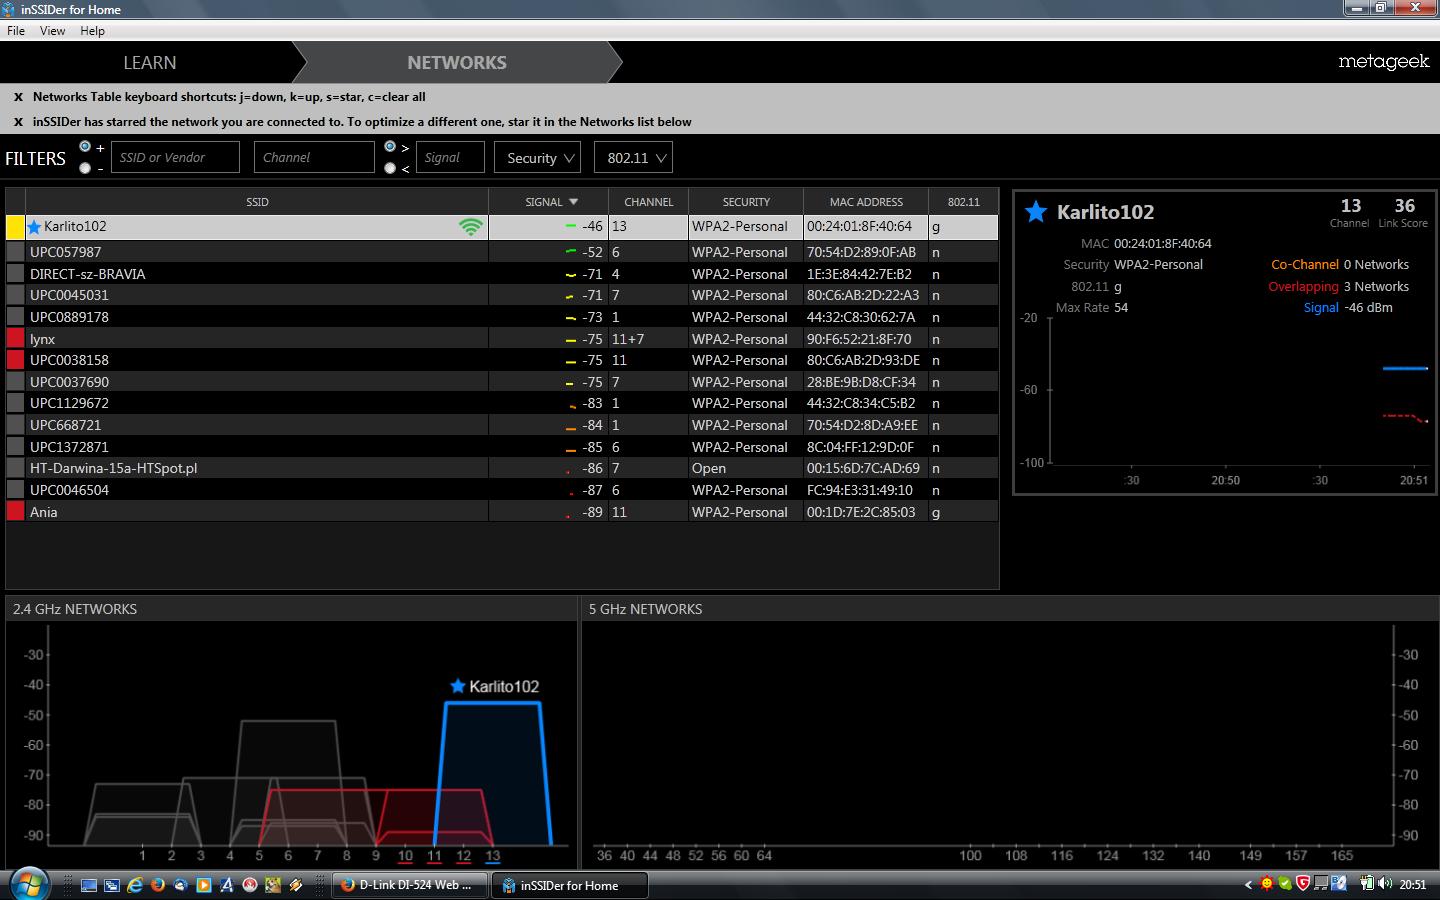Select the HT-Darwina-15a-HTSpot.pl network row
Image resolution: width=1440 pixels, height=900 pixels.
pos(502,468)
